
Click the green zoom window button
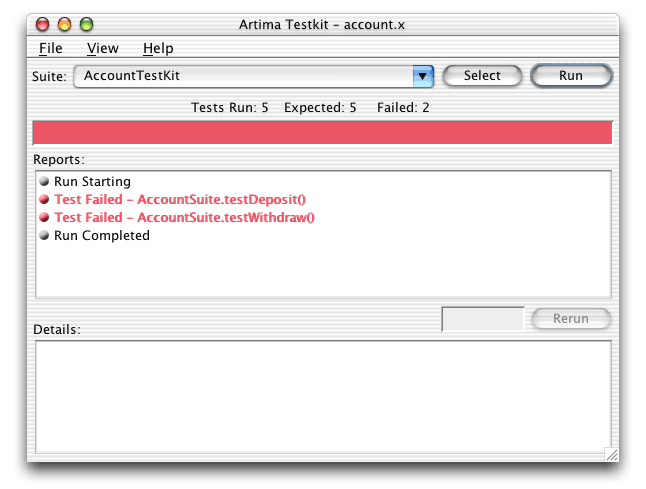coord(87,25)
